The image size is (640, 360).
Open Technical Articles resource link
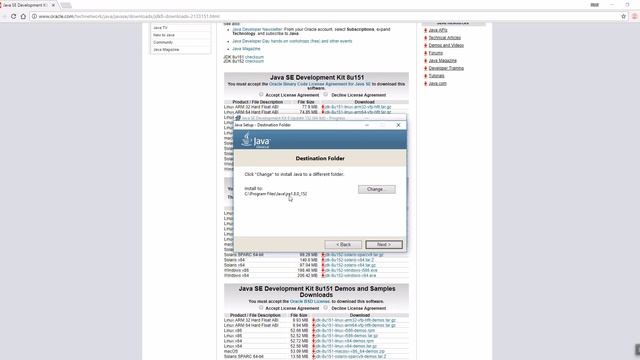pos(444,38)
